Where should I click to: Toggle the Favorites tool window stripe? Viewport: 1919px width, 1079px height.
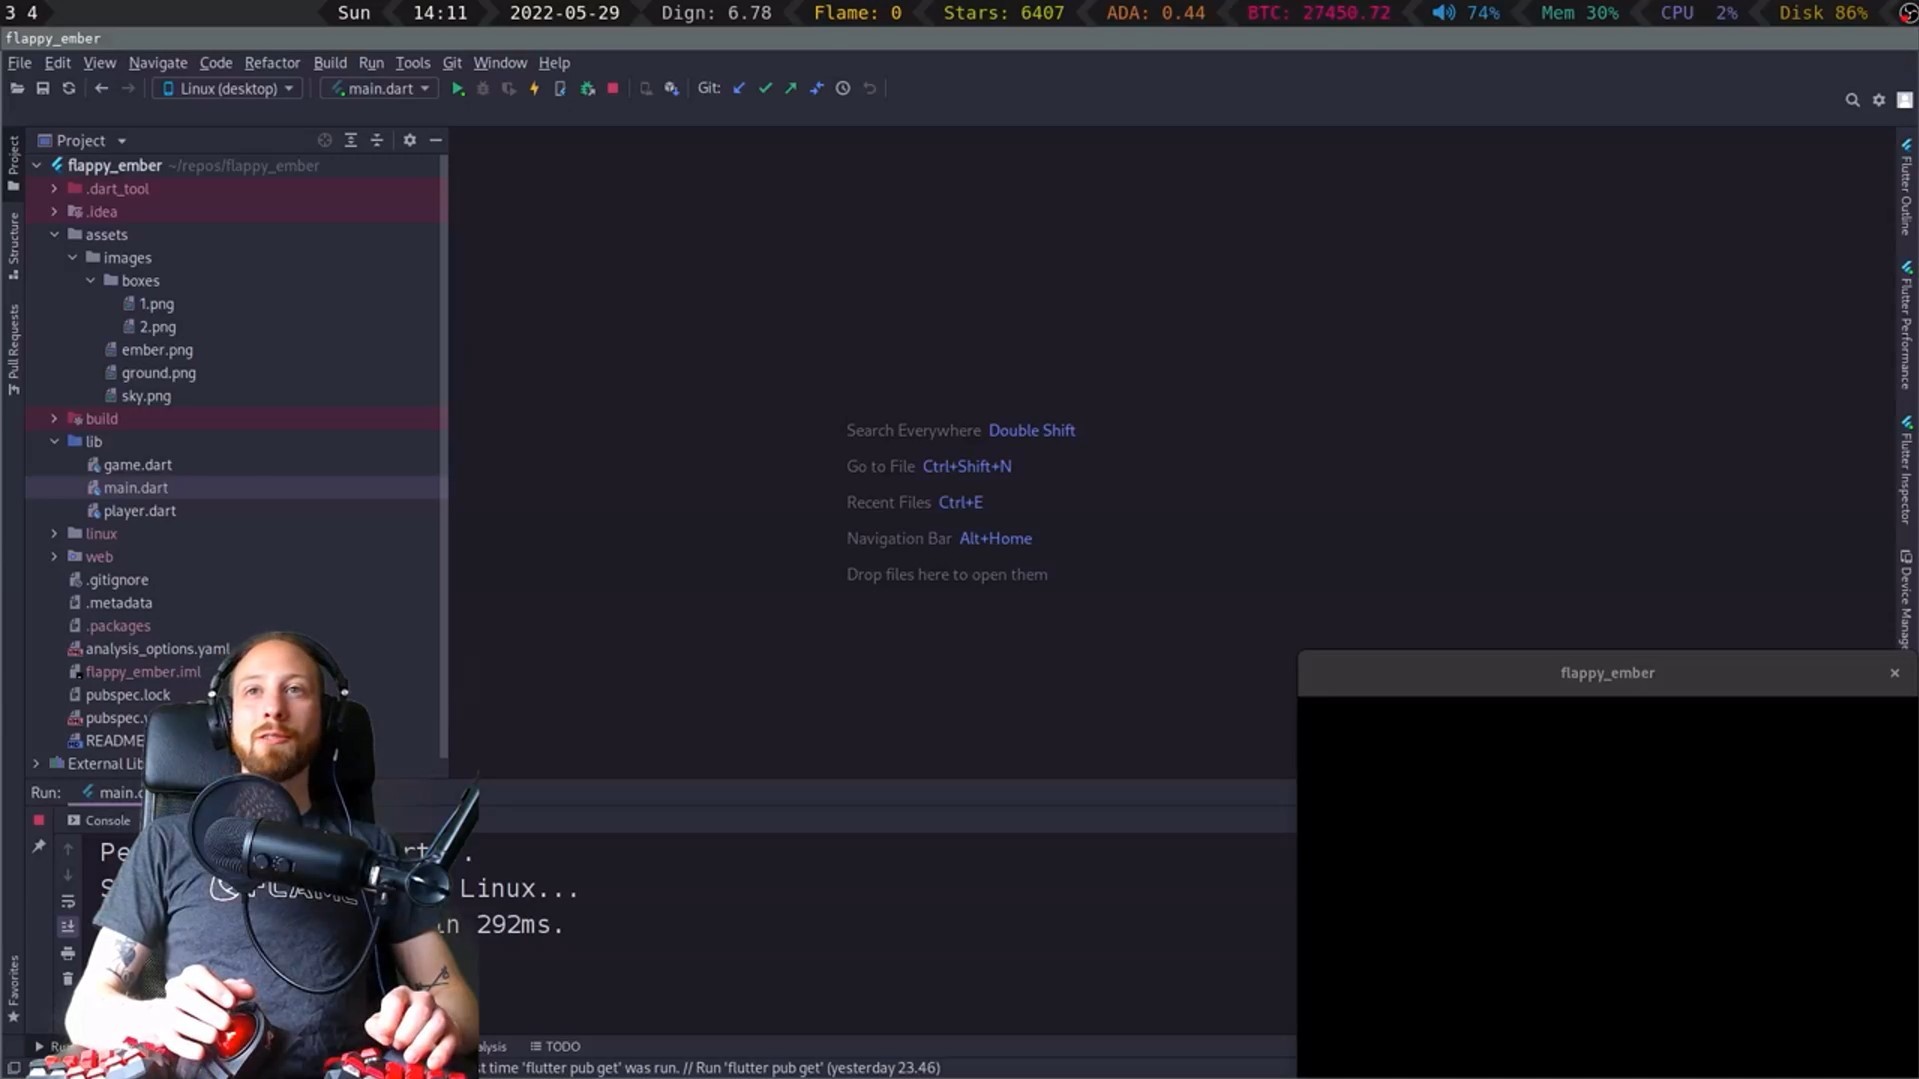(x=13, y=988)
